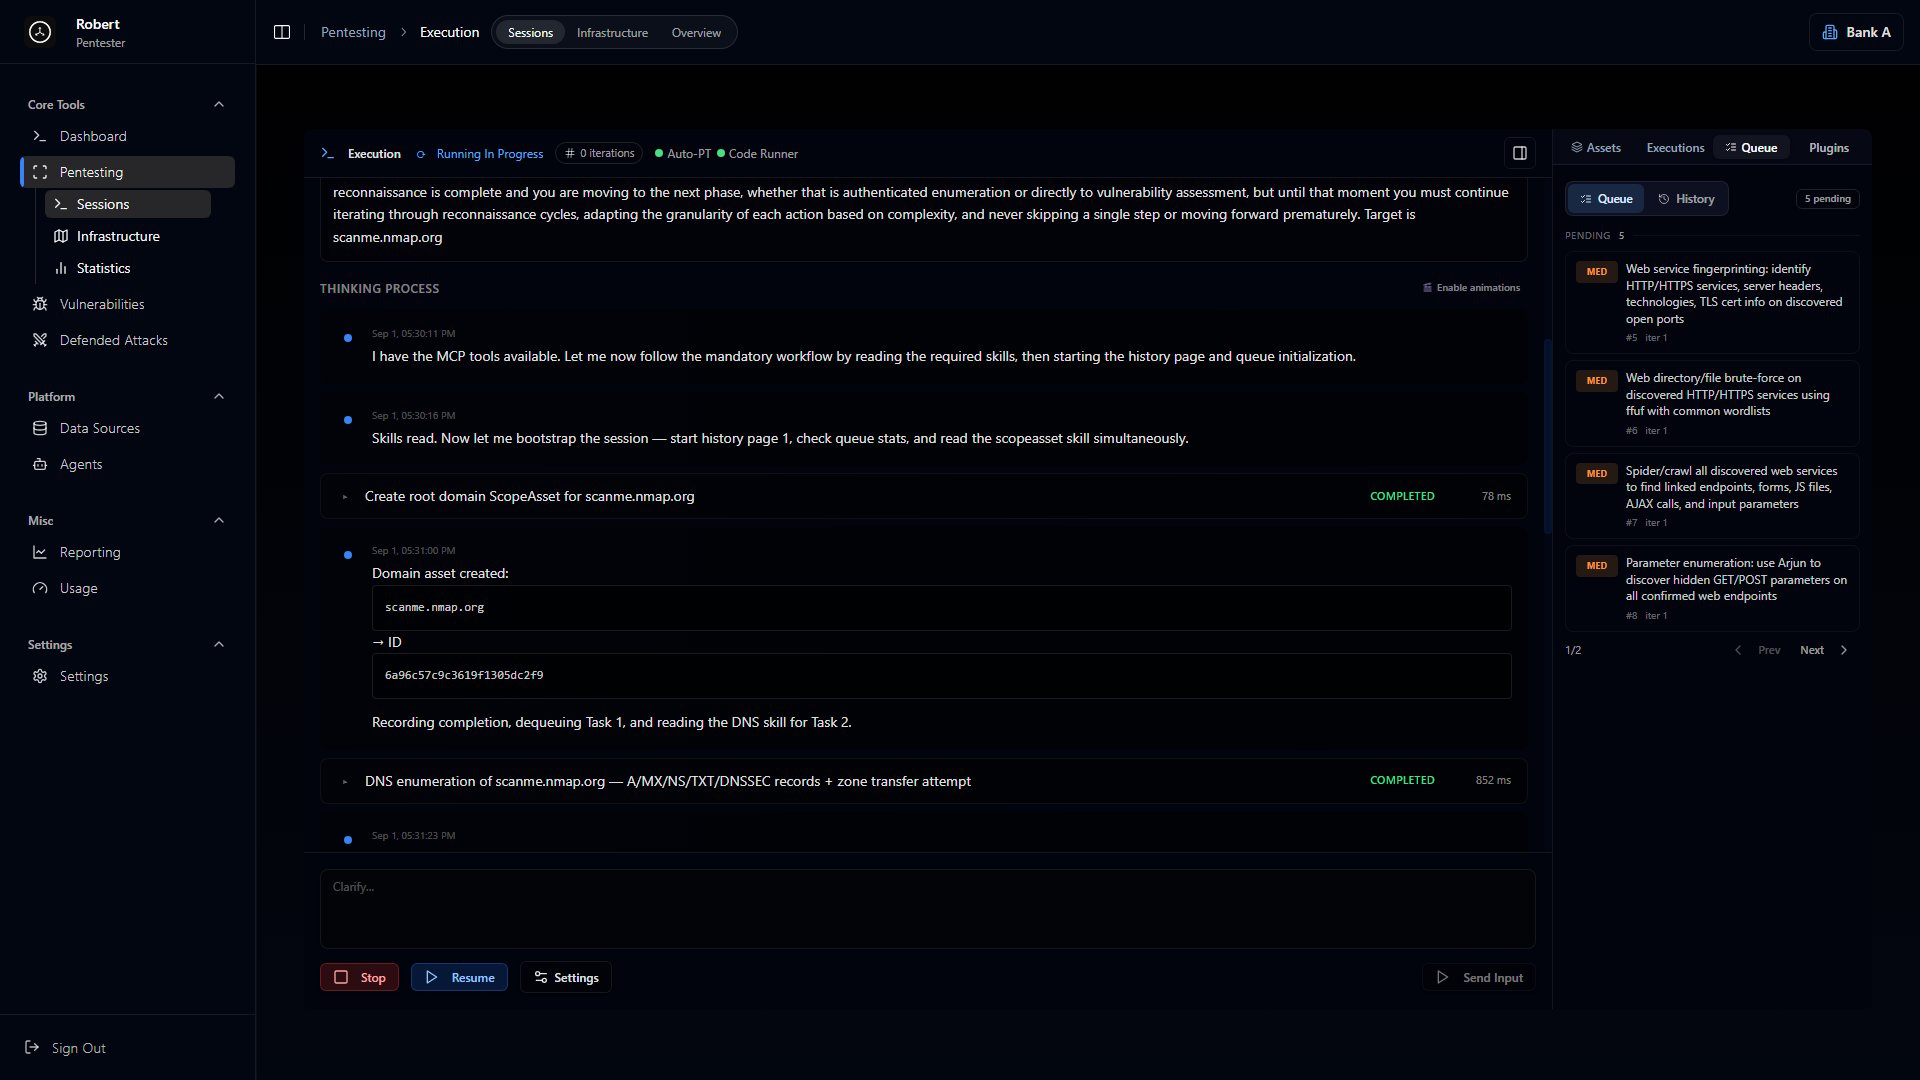Click the Prev pagination button
This screenshot has height=1080, width=1920.
(1757, 650)
